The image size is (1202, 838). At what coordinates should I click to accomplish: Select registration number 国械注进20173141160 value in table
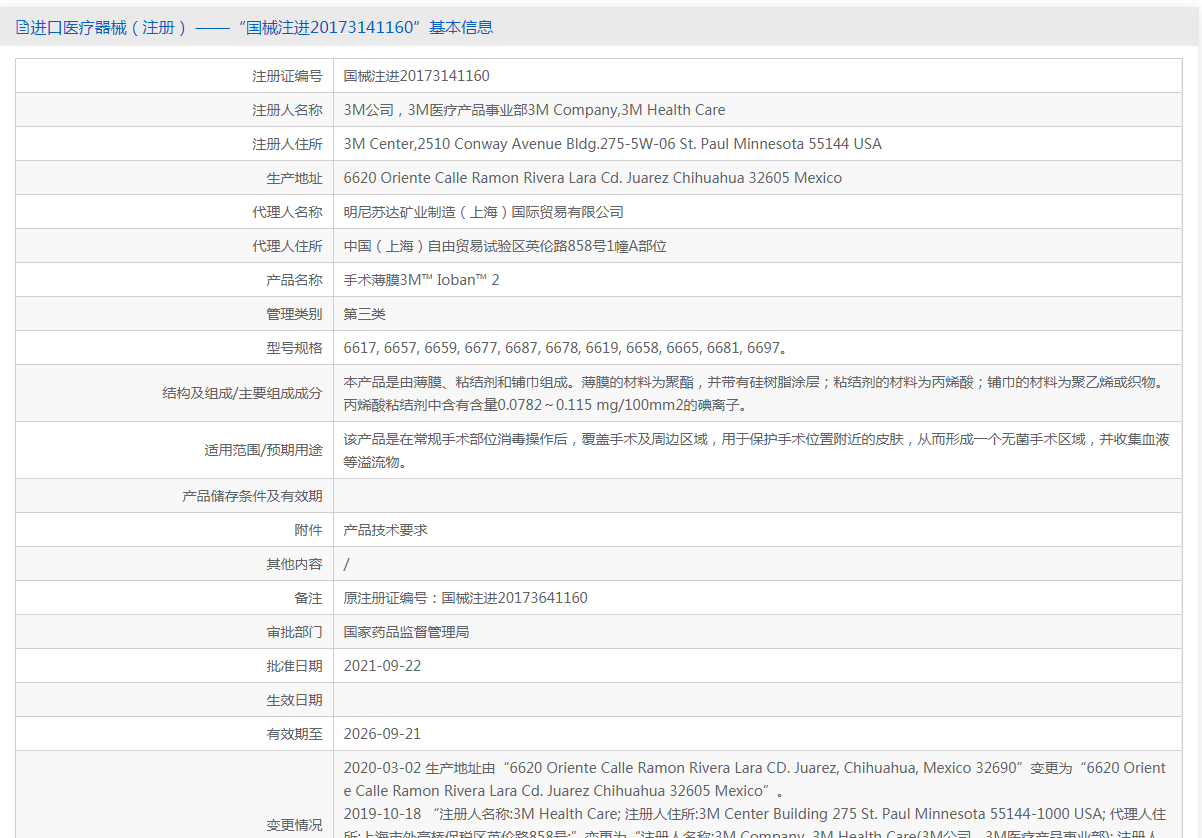417,76
